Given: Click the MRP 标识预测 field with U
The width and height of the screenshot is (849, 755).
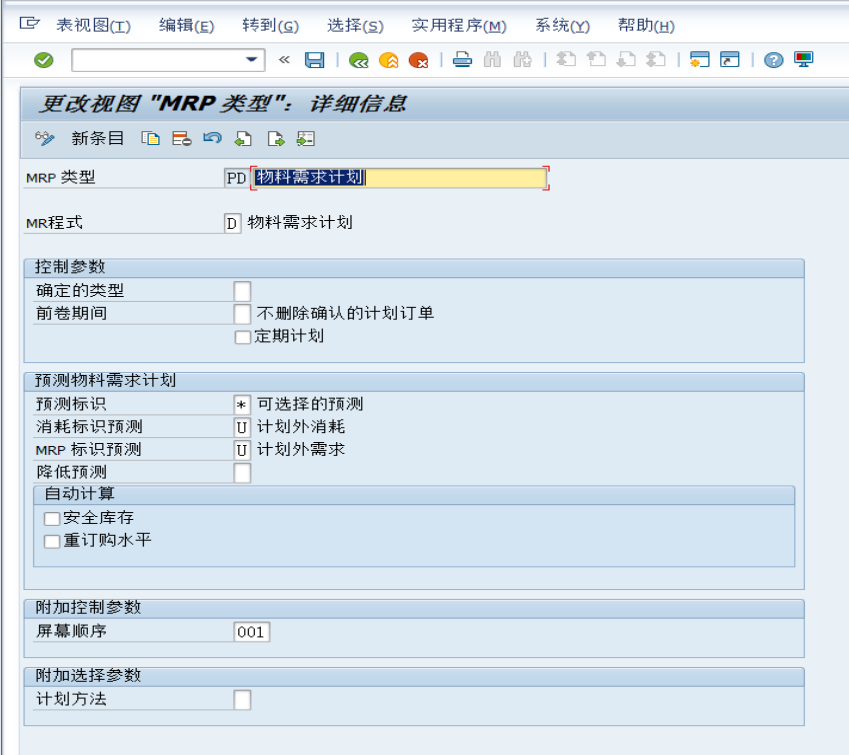Looking at the screenshot, I should click(x=242, y=450).
